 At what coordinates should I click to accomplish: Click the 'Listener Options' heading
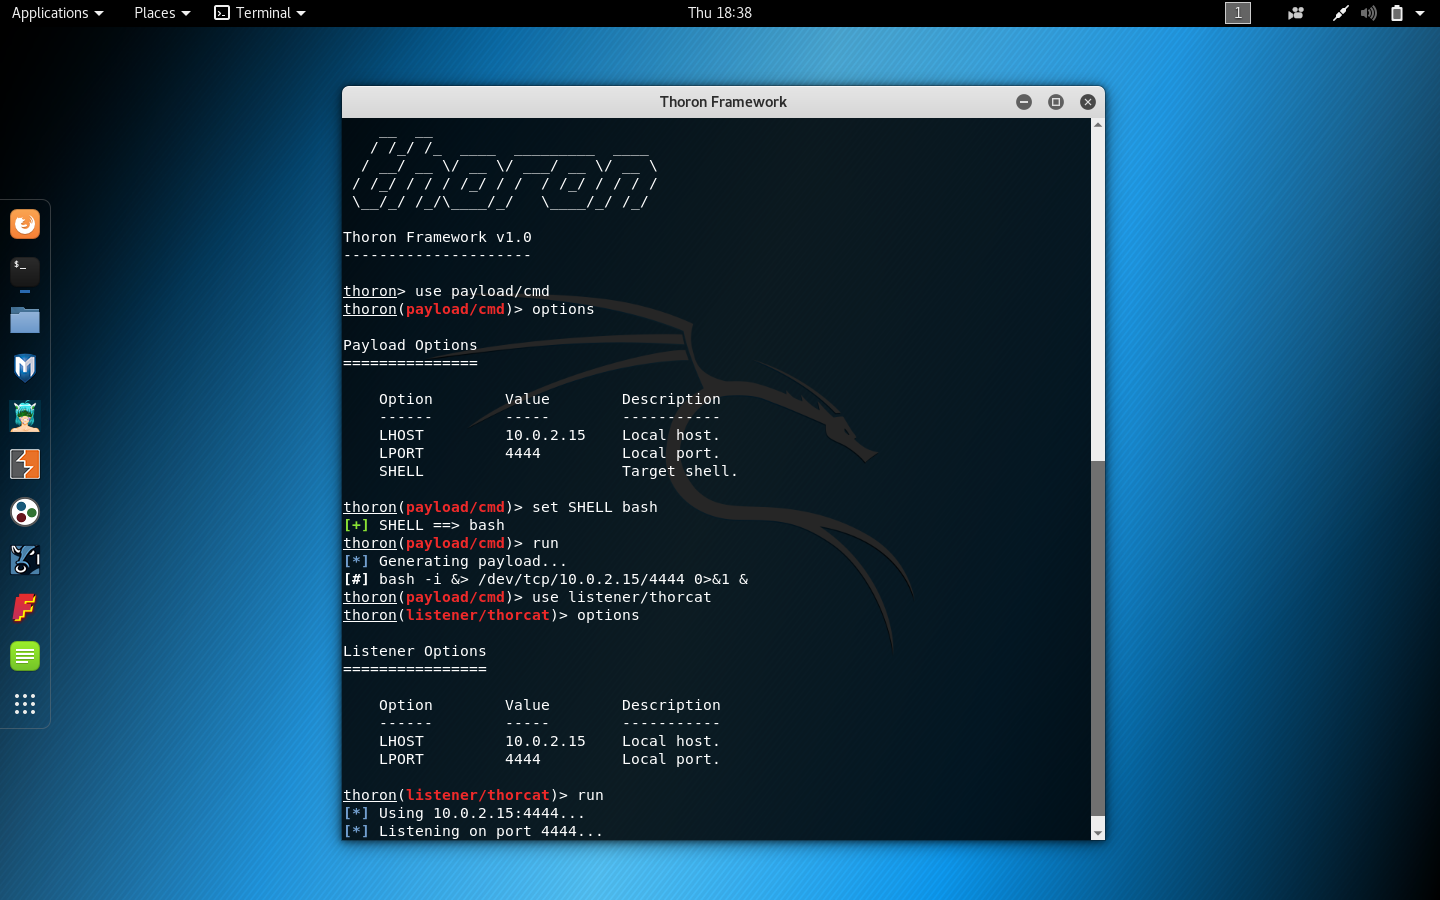click(x=414, y=651)
